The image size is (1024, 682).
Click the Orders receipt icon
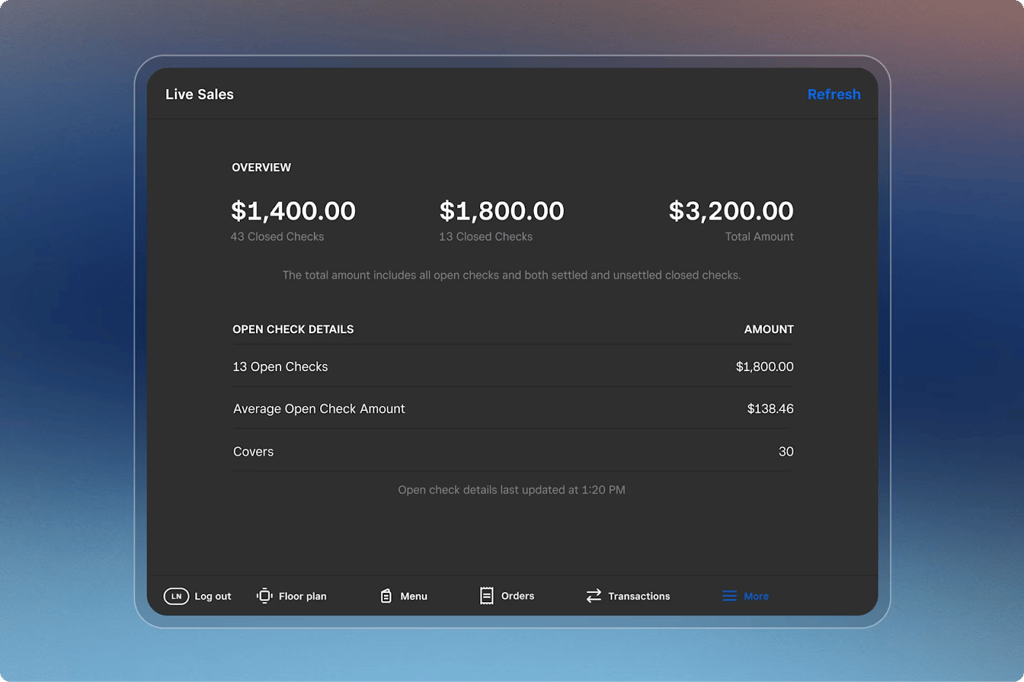pyautogui.click(x=486, y=596)
